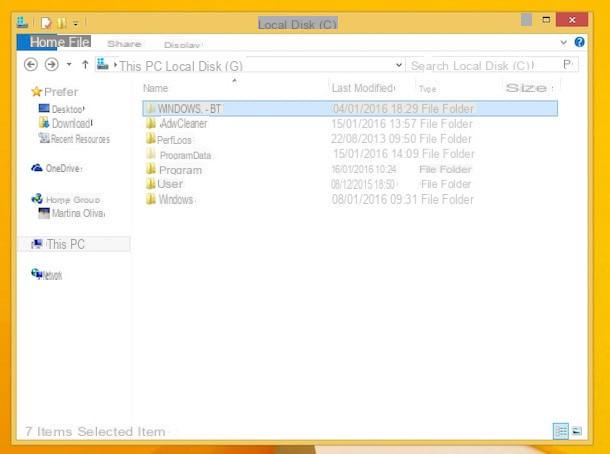Click the search magnifier icon
610x454 pixels.
tap(568, 65)
